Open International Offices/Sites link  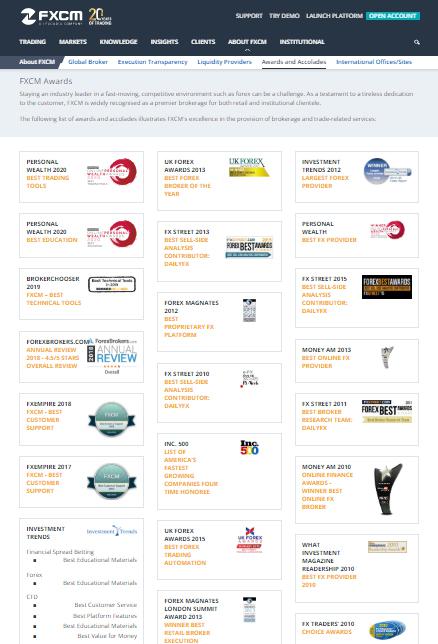click(x=374, y=62)
